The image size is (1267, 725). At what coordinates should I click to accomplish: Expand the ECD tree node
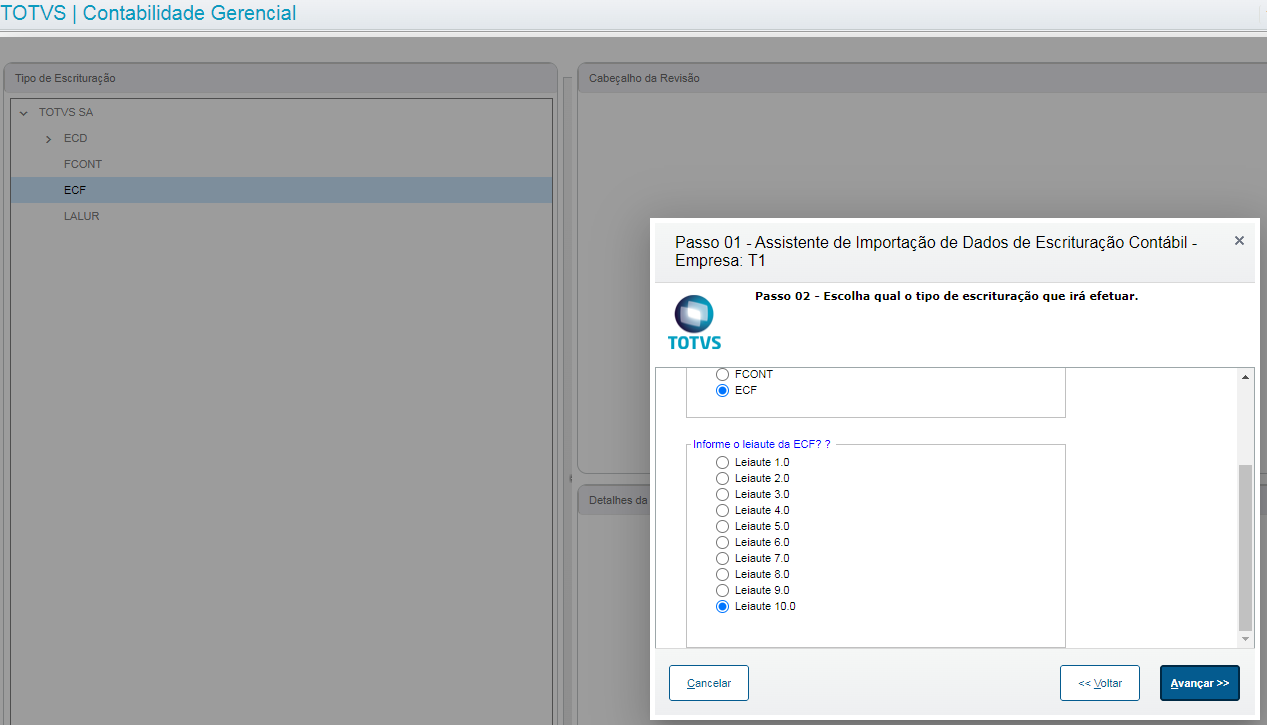click(48, 139)
